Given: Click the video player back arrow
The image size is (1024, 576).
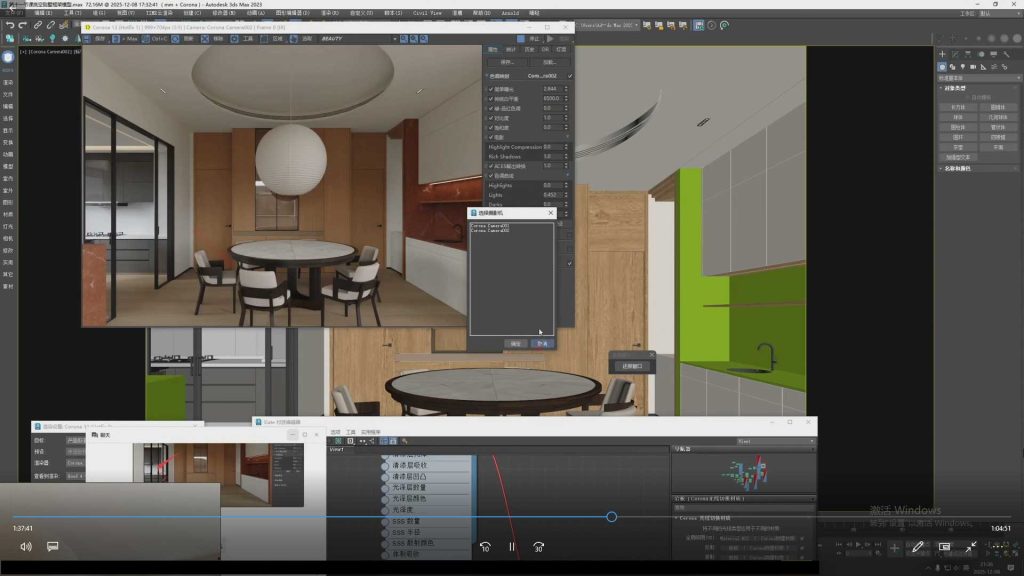Looking at the screenshot, I should coord(12,7).
